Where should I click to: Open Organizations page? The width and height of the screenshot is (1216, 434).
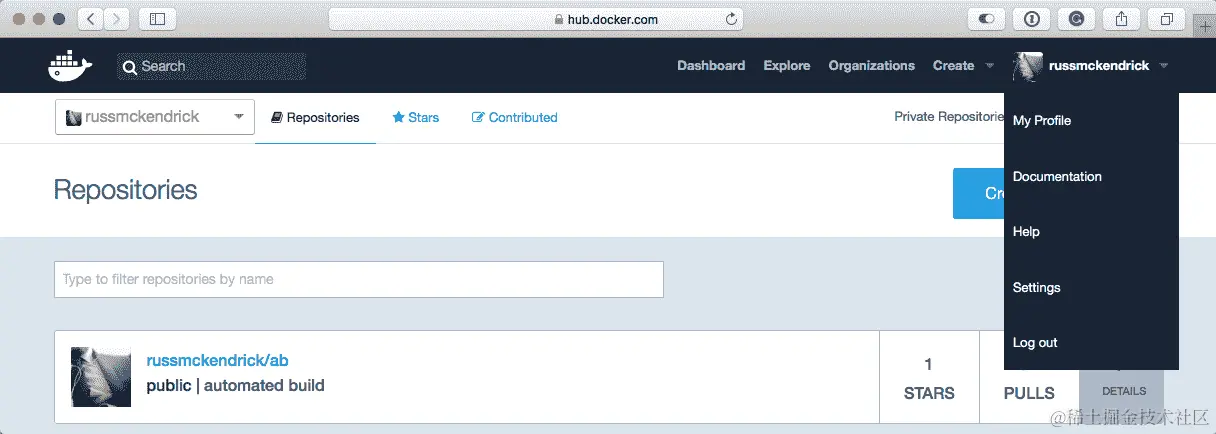871,66
